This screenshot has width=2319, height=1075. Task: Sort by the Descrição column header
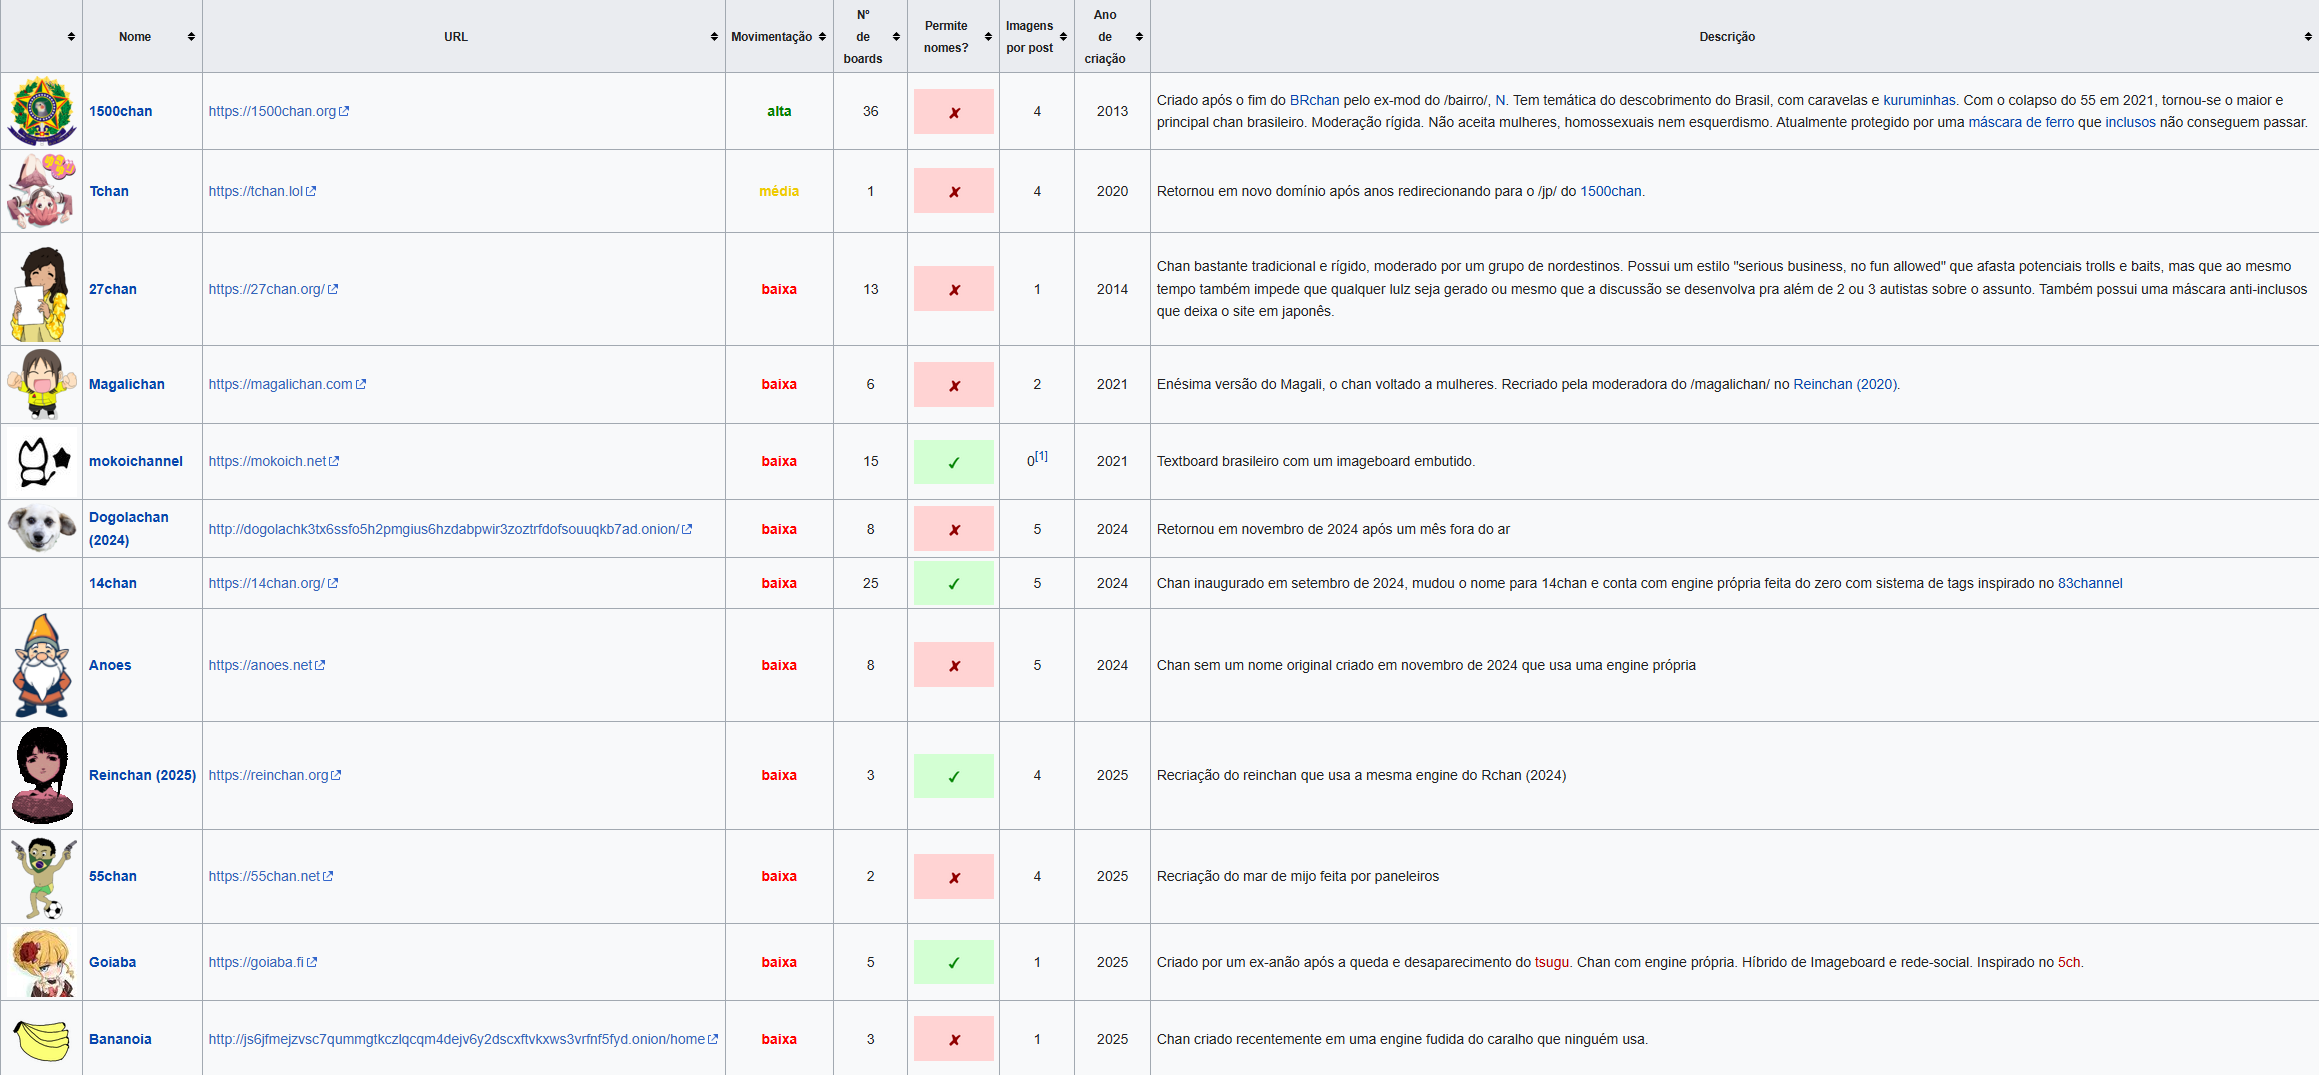tap(2307, 37)
